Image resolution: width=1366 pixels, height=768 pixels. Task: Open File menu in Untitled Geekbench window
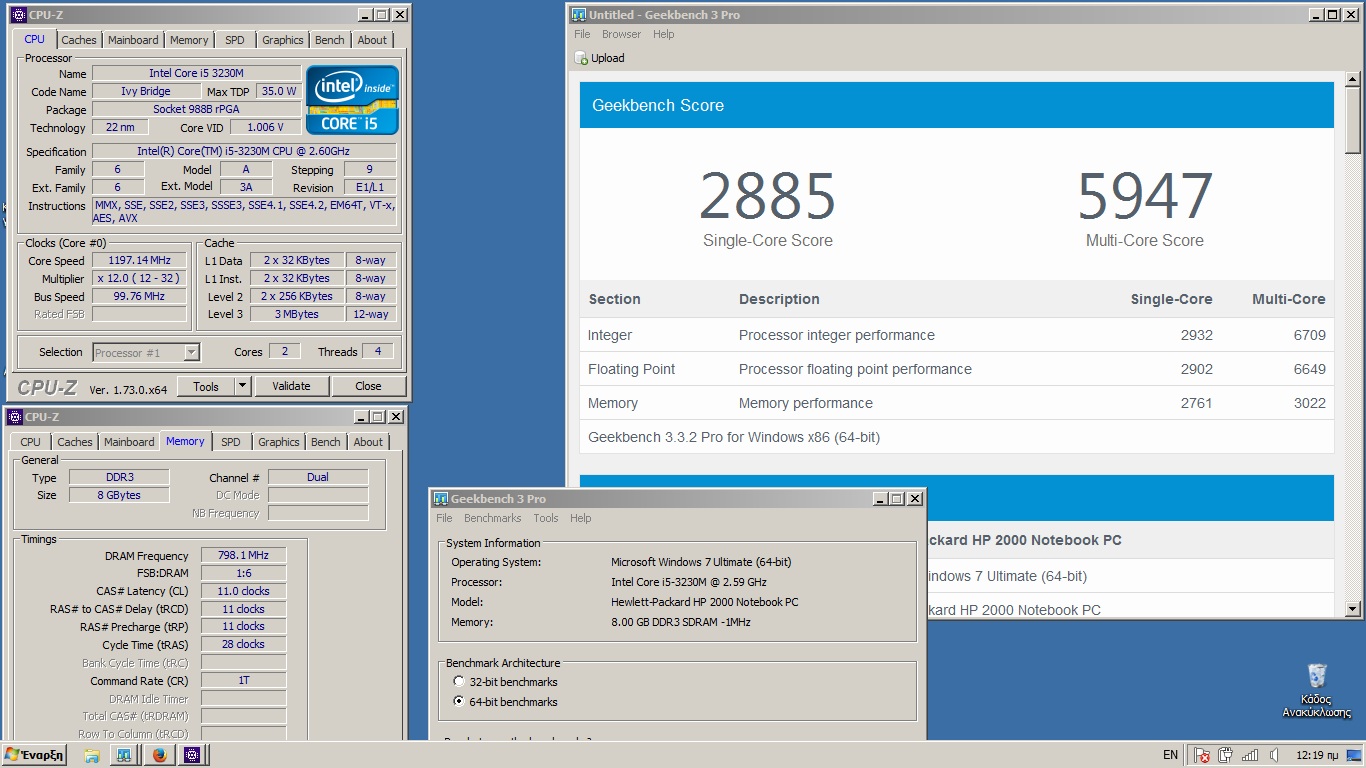coord(582,34)
